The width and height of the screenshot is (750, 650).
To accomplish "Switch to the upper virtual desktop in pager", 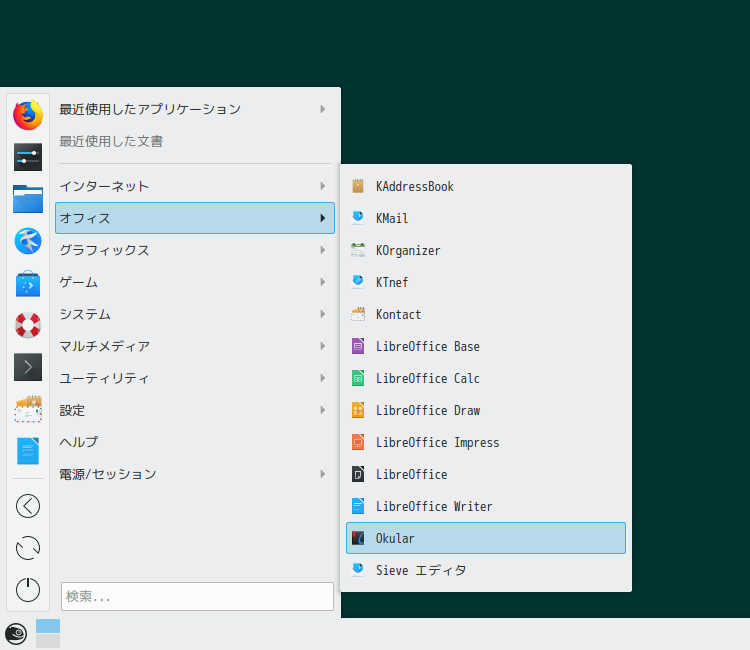I will tap(48, 626).
